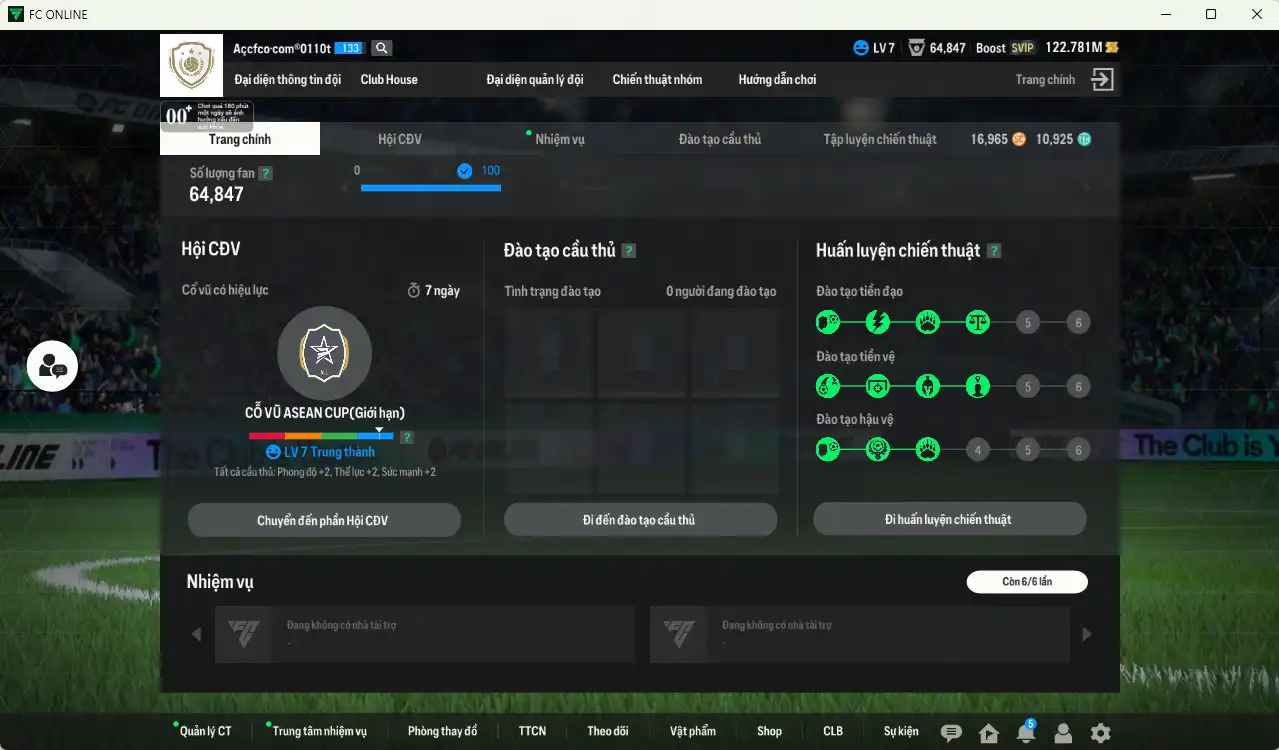Switch to the Nhiệm vụ tab
Screen dimensions: 1279x750
coord(560,139)
